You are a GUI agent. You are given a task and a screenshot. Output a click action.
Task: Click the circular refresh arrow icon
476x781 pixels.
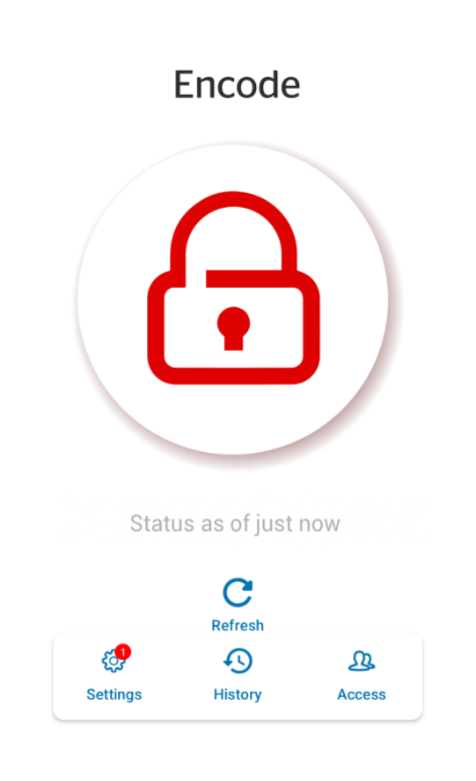(238, 593)
